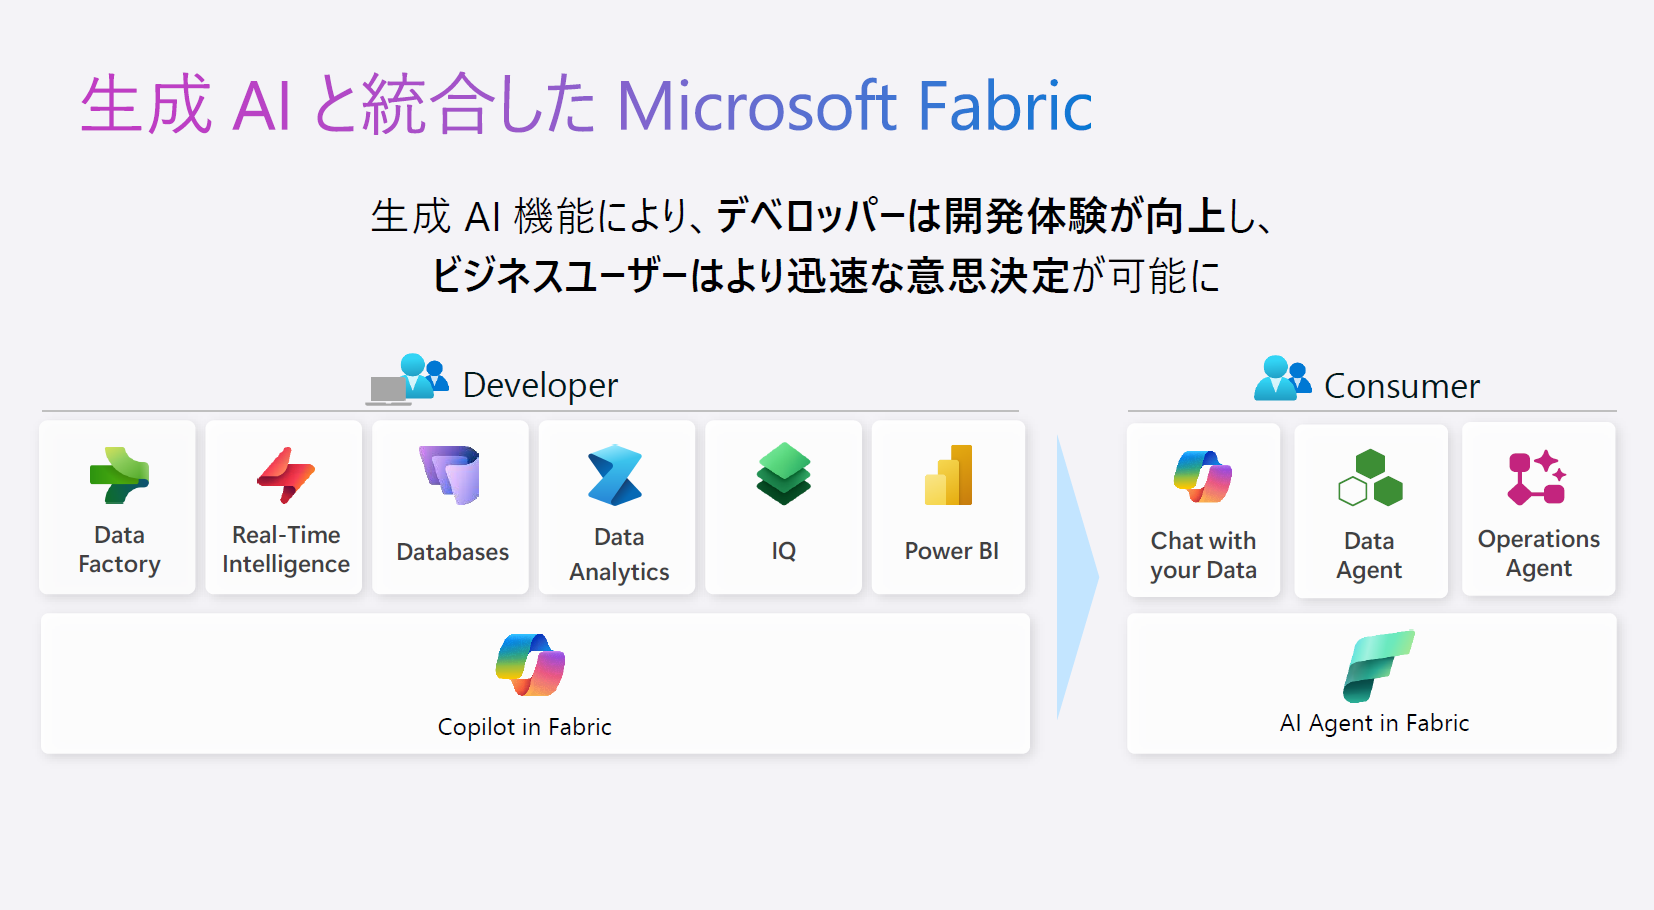This screenshot has height=910, width=1654.
Task: Select the yellow Power BI icon
Action: point(949,475)
